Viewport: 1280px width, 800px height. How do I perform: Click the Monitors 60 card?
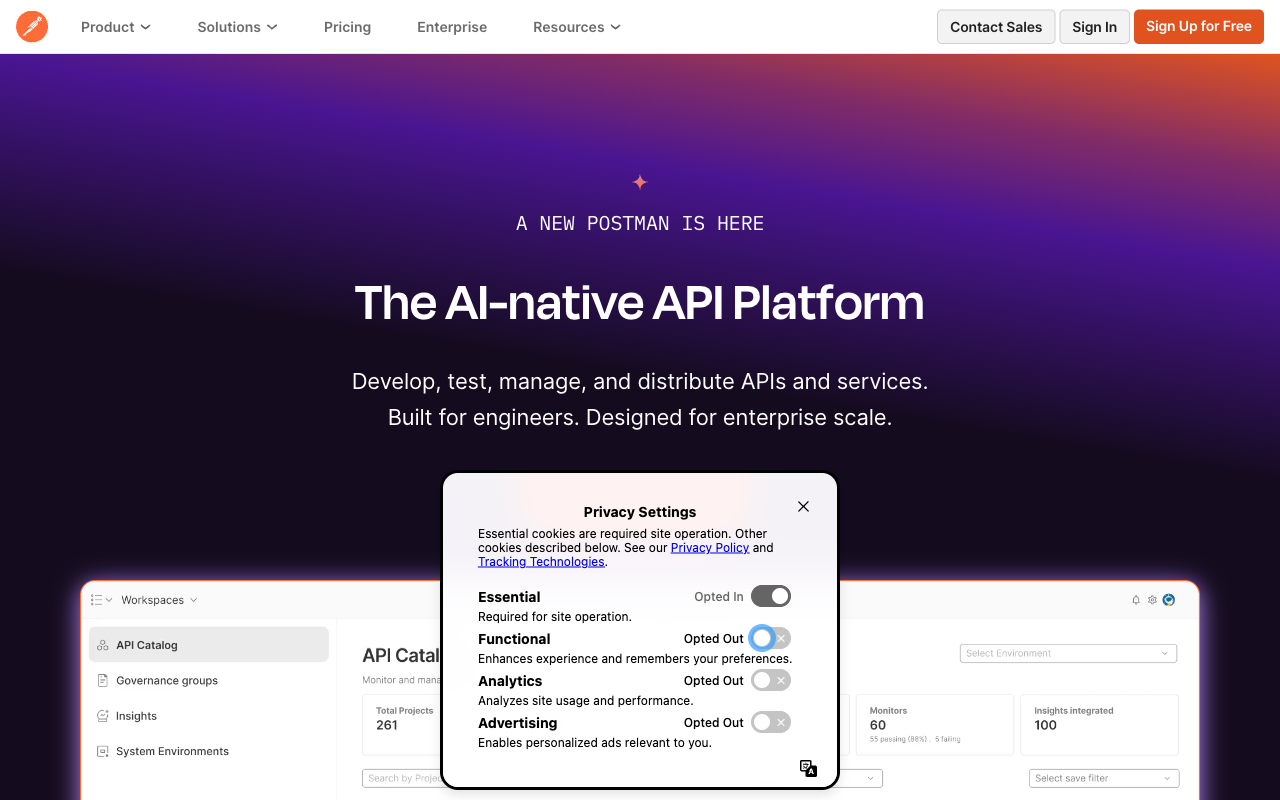click(934, 724)
